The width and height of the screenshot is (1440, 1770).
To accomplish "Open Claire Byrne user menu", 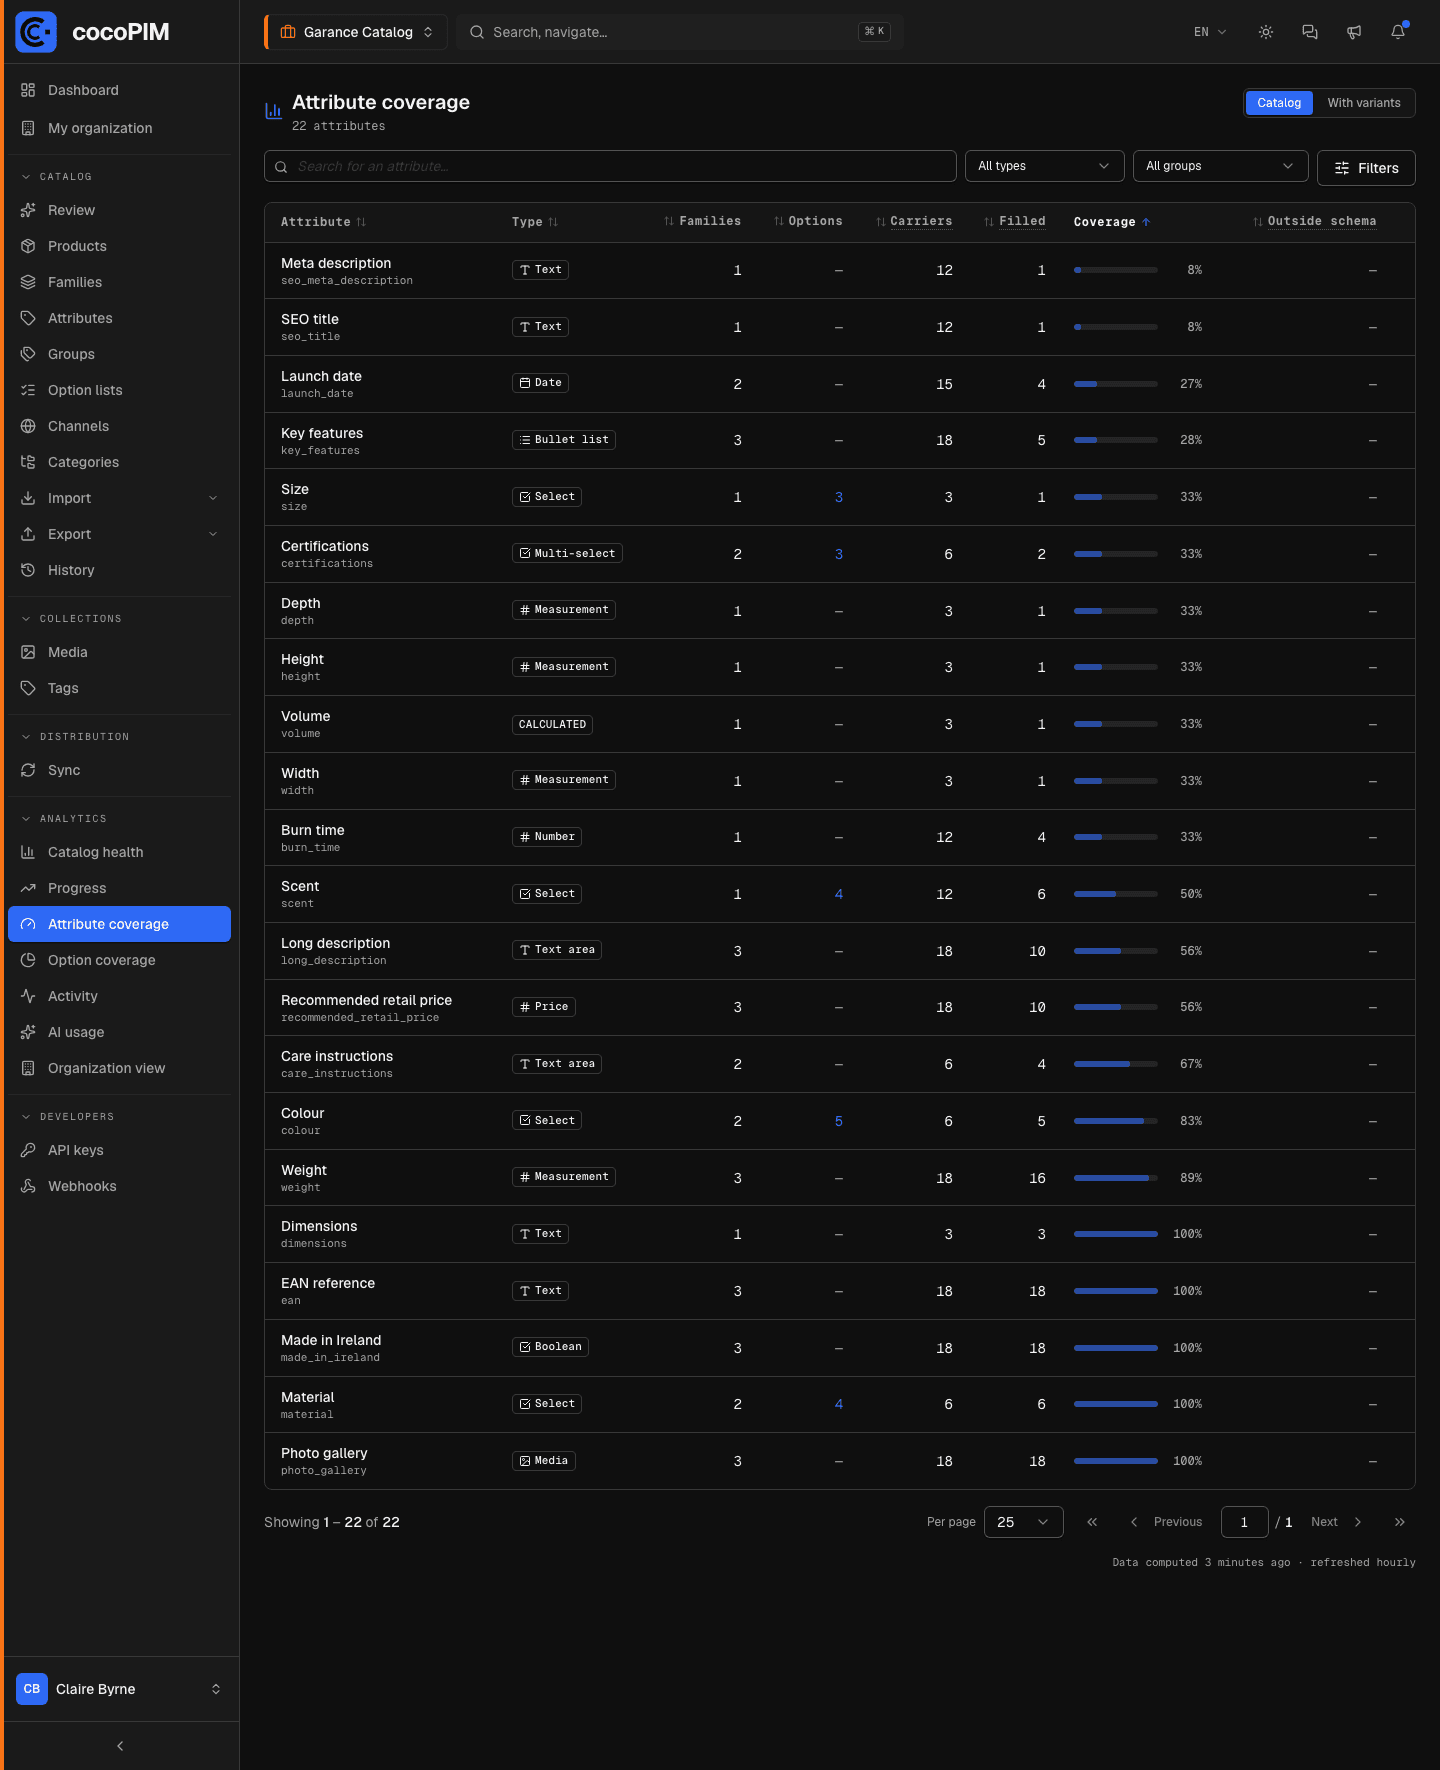I will pyautogui.click(x=120, y=1689).
